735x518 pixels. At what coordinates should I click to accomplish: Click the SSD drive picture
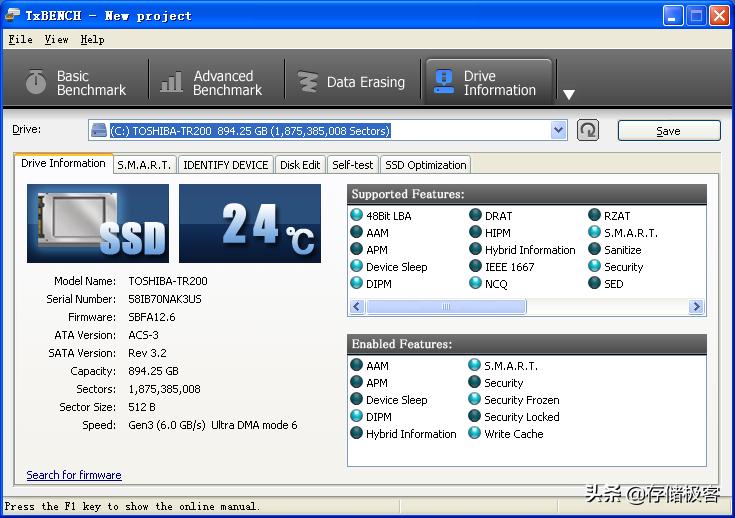point(97,223)
